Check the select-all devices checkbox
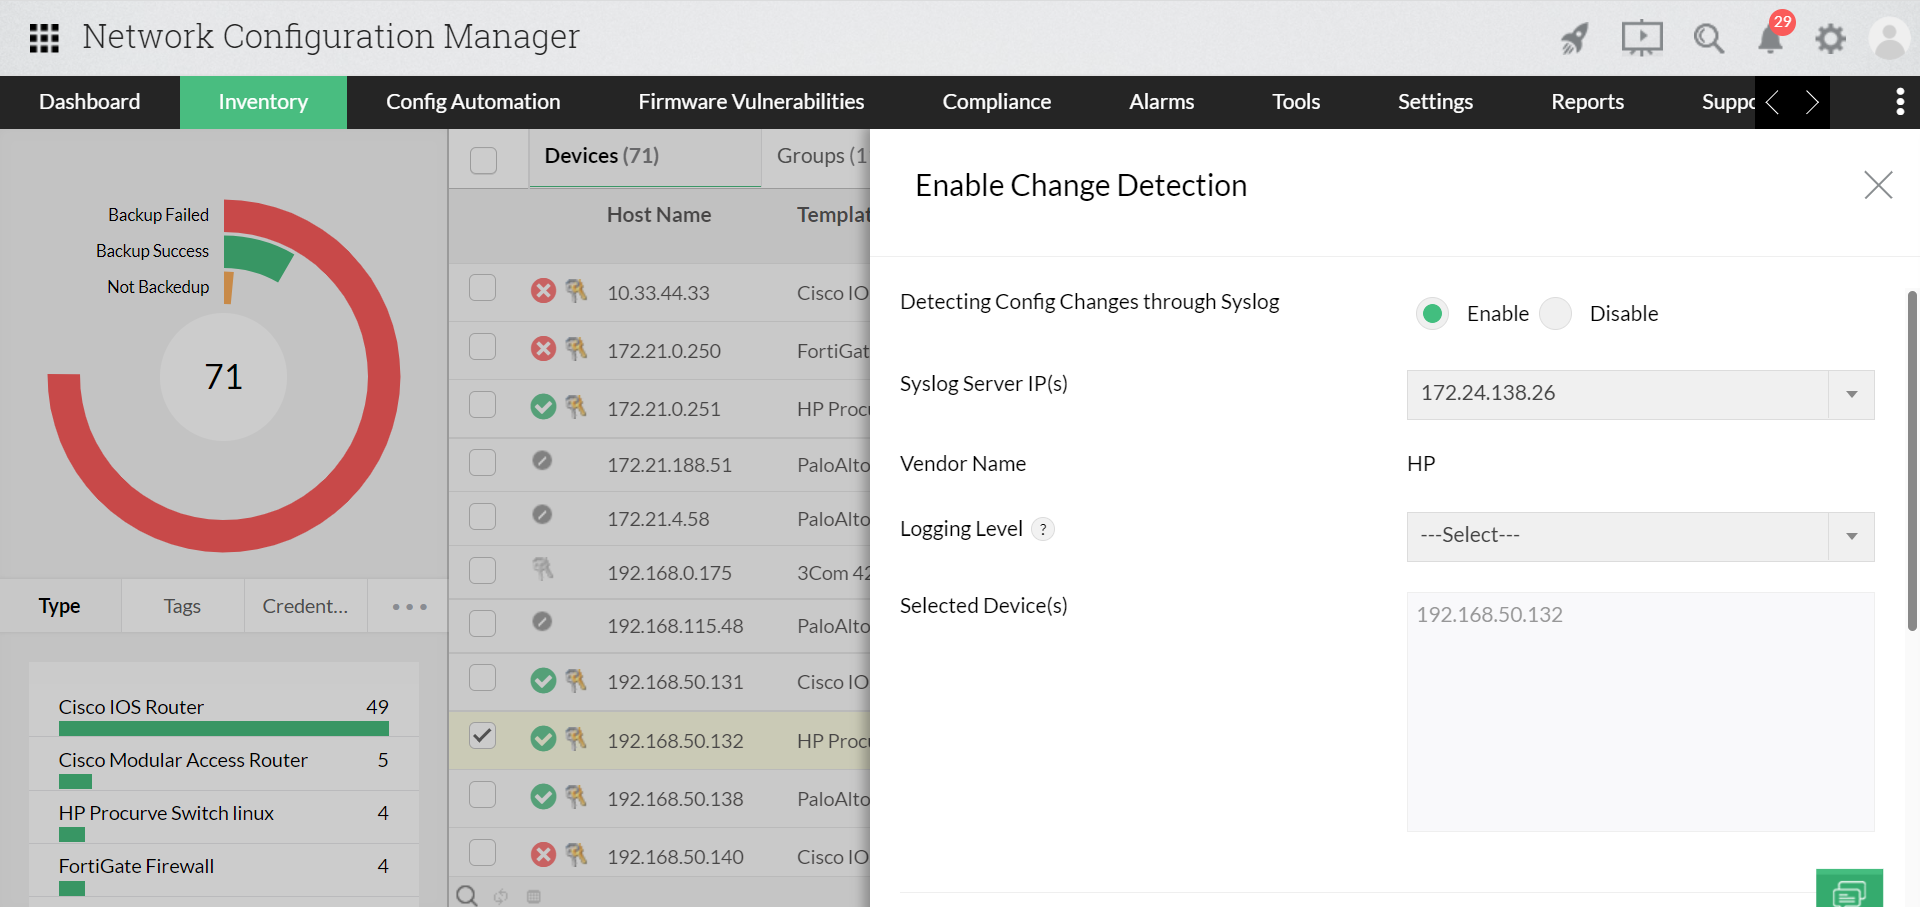The height and width of the screenshot is (907, 1920). (484, 159)
